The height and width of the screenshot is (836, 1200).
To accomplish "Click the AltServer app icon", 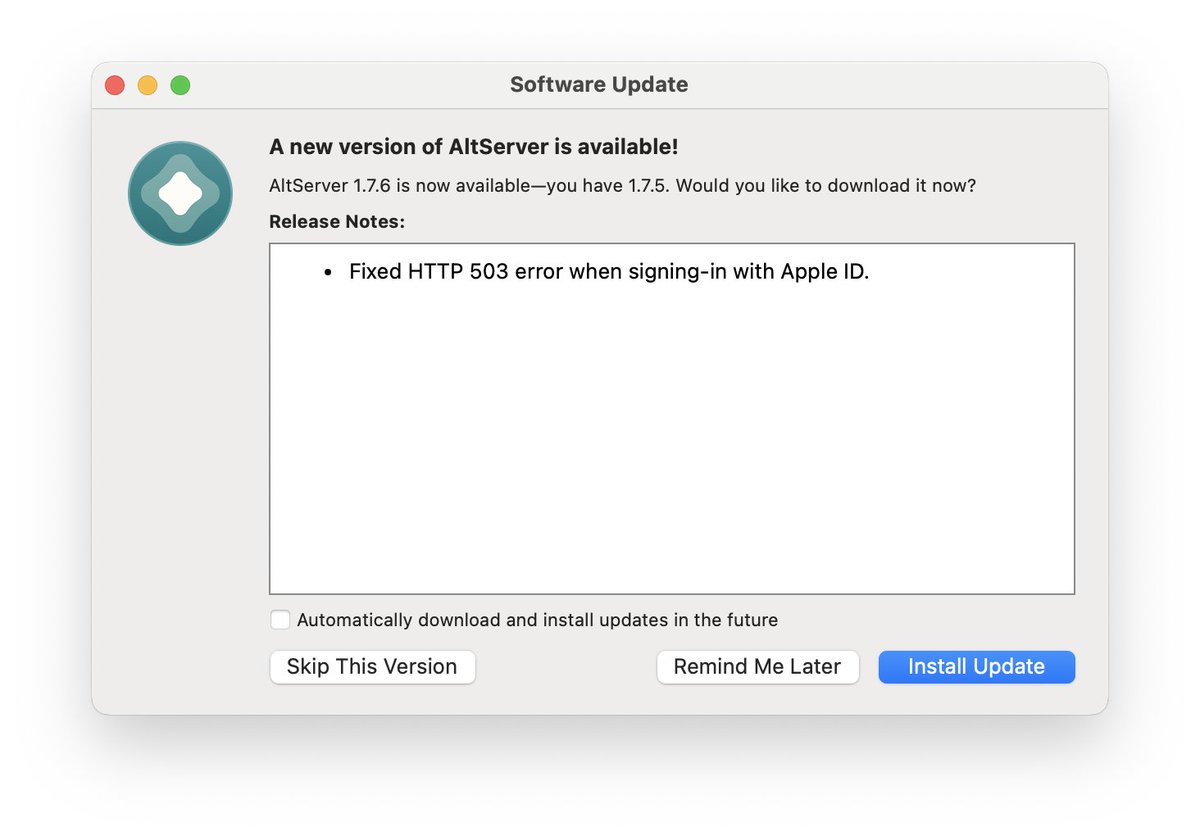I will pyautogui.click(x=180, y=193).
